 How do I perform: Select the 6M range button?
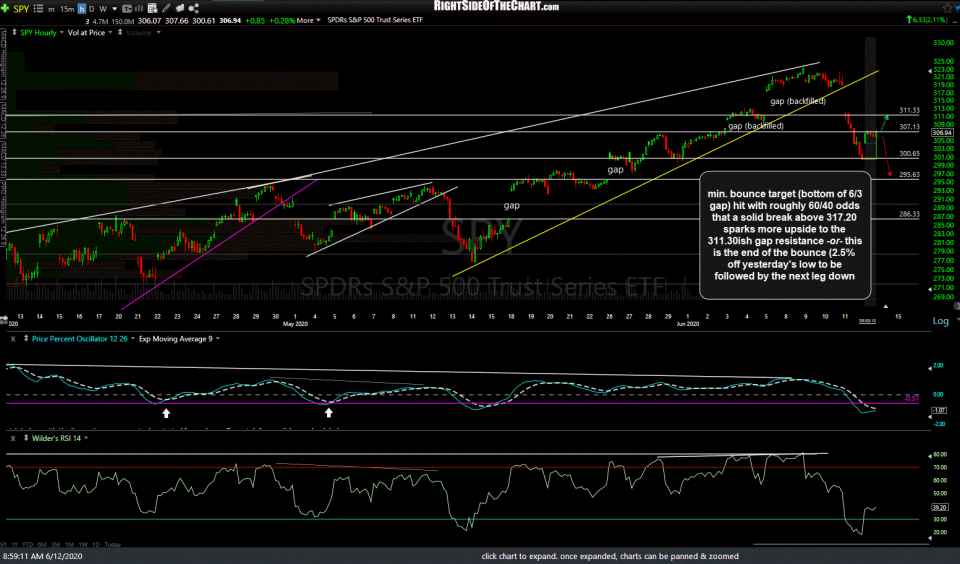(x=42, y=544)
